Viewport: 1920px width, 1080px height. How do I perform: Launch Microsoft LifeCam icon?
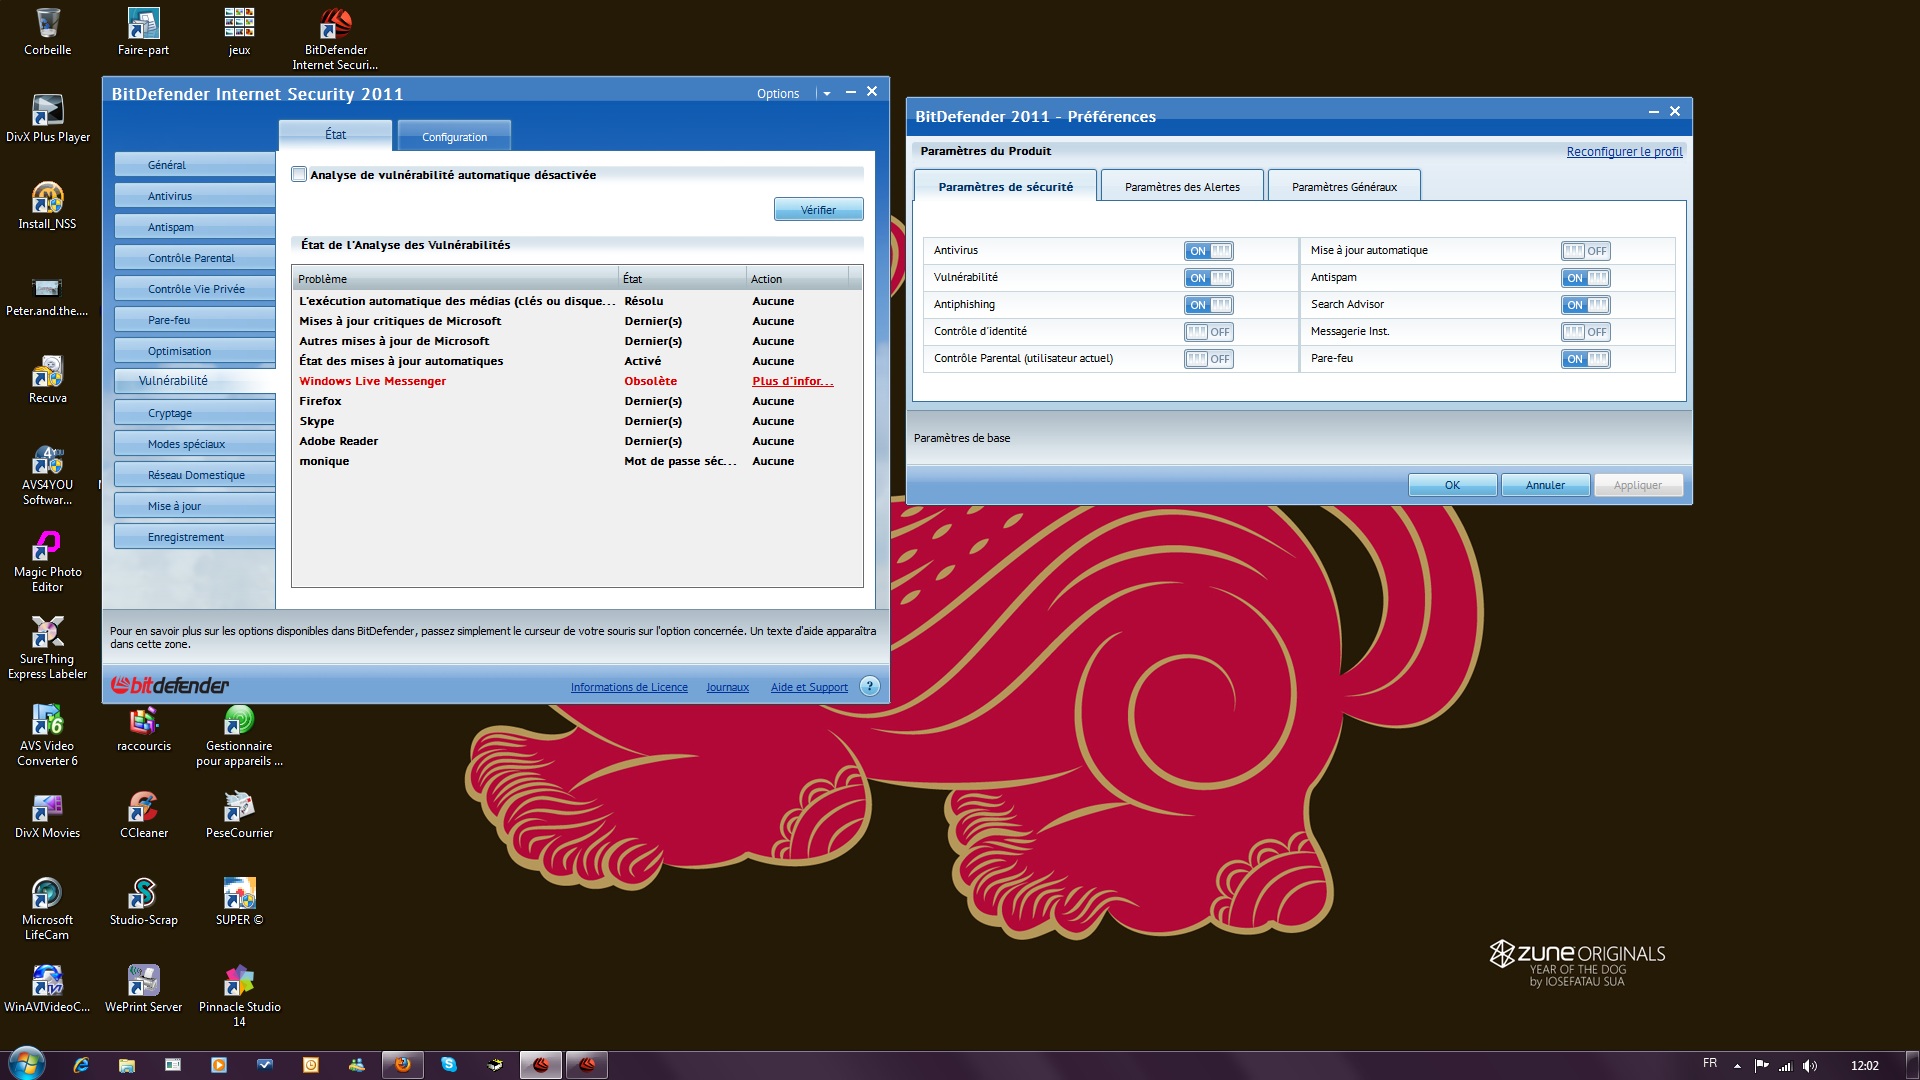click(47, 909)
